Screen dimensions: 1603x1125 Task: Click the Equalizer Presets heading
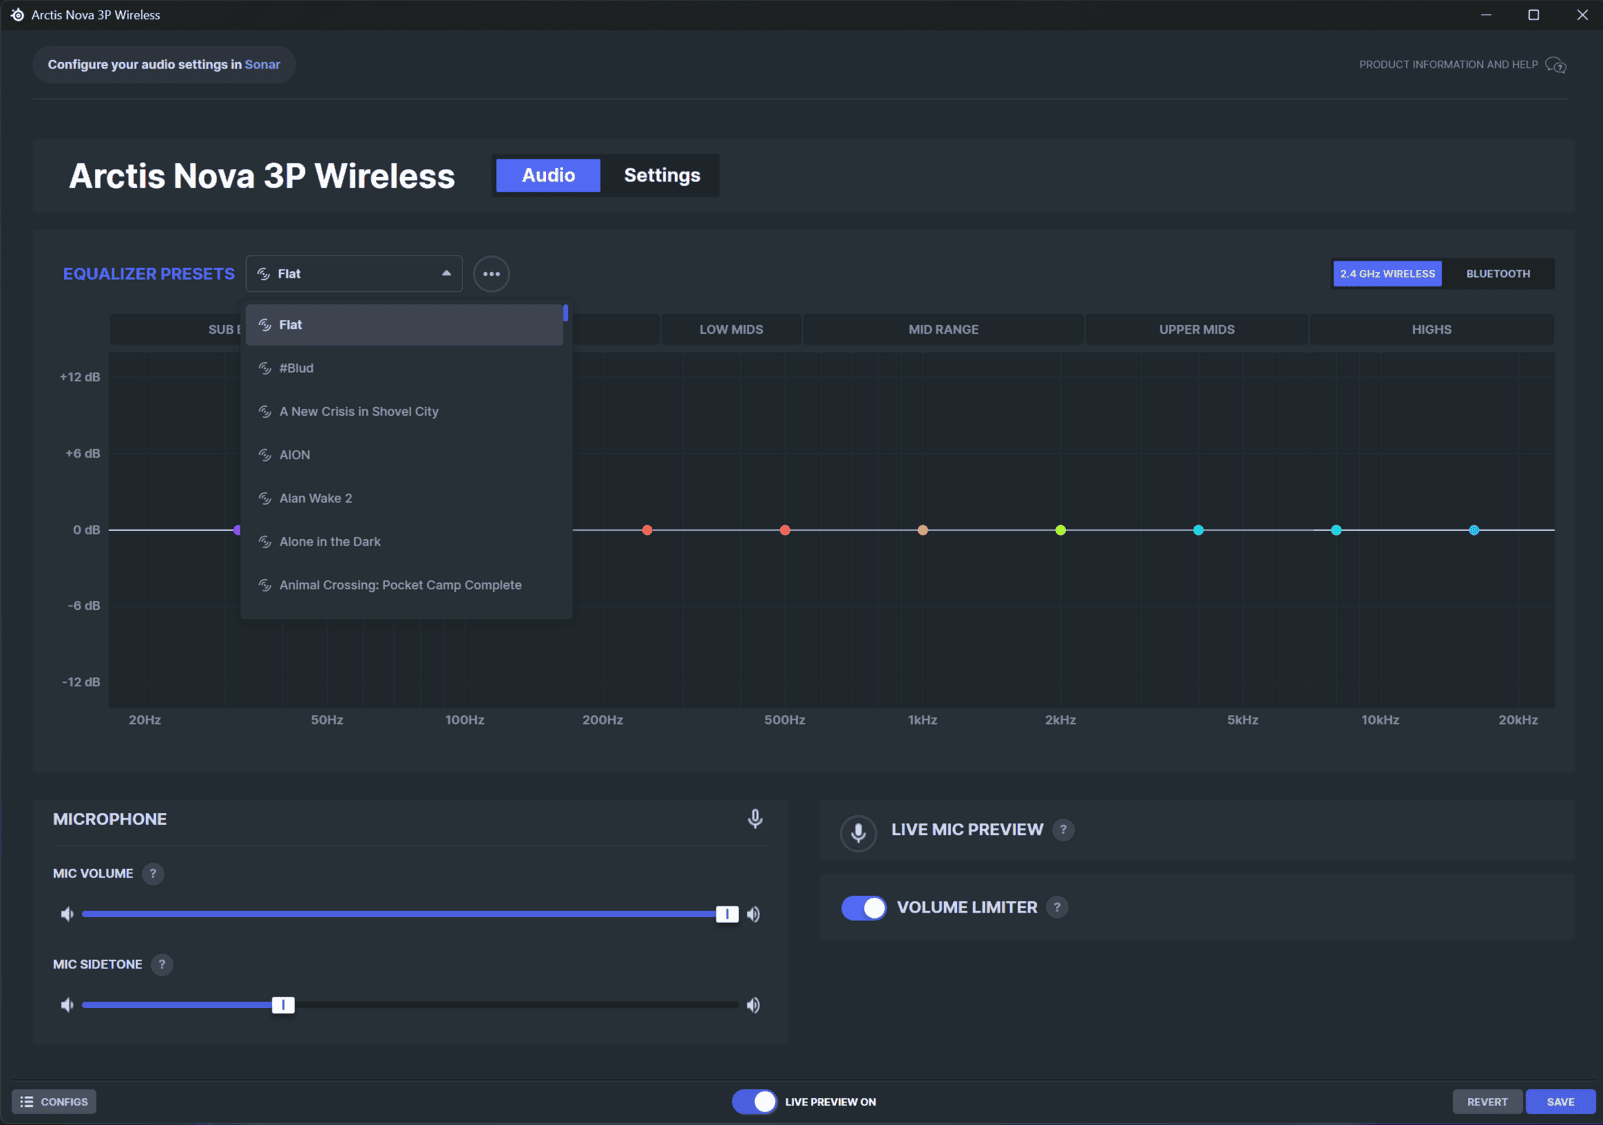[x=149, y=274]
